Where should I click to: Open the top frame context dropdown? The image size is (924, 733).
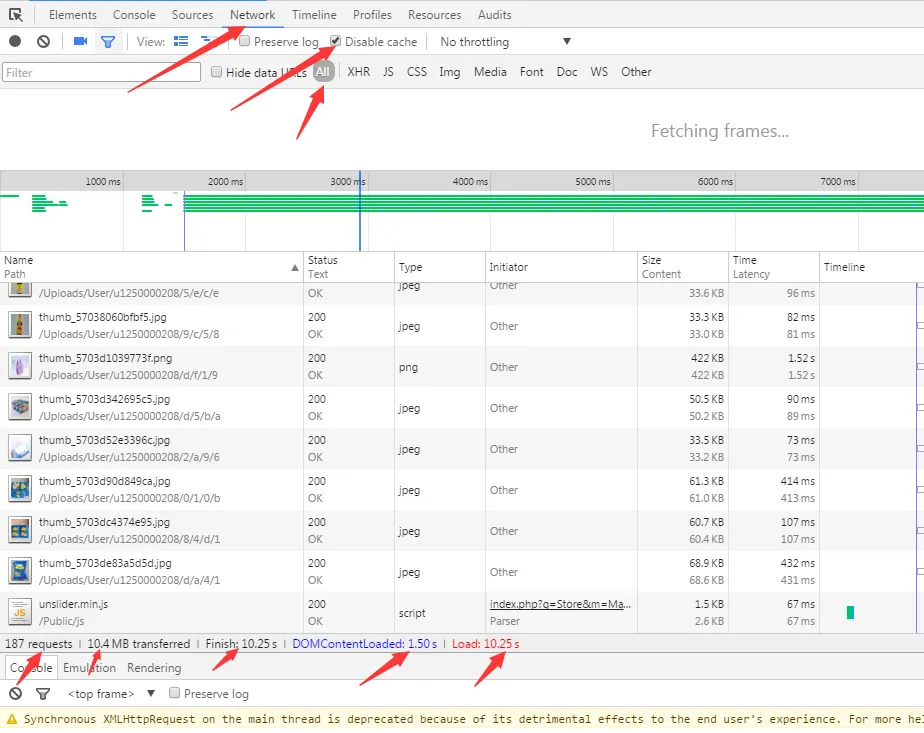pos(111,694)
